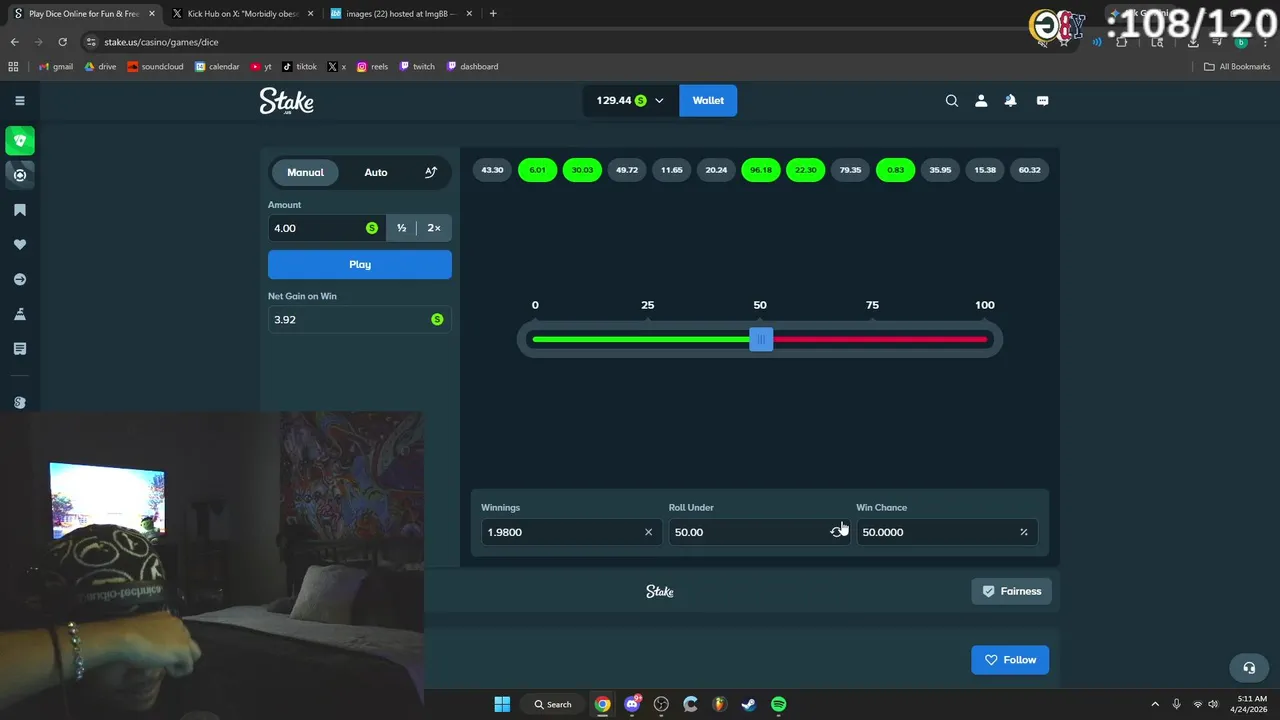The image size is (1280, 720).
Task: Open past result 60.32
Action: [x=1029, y=170]
